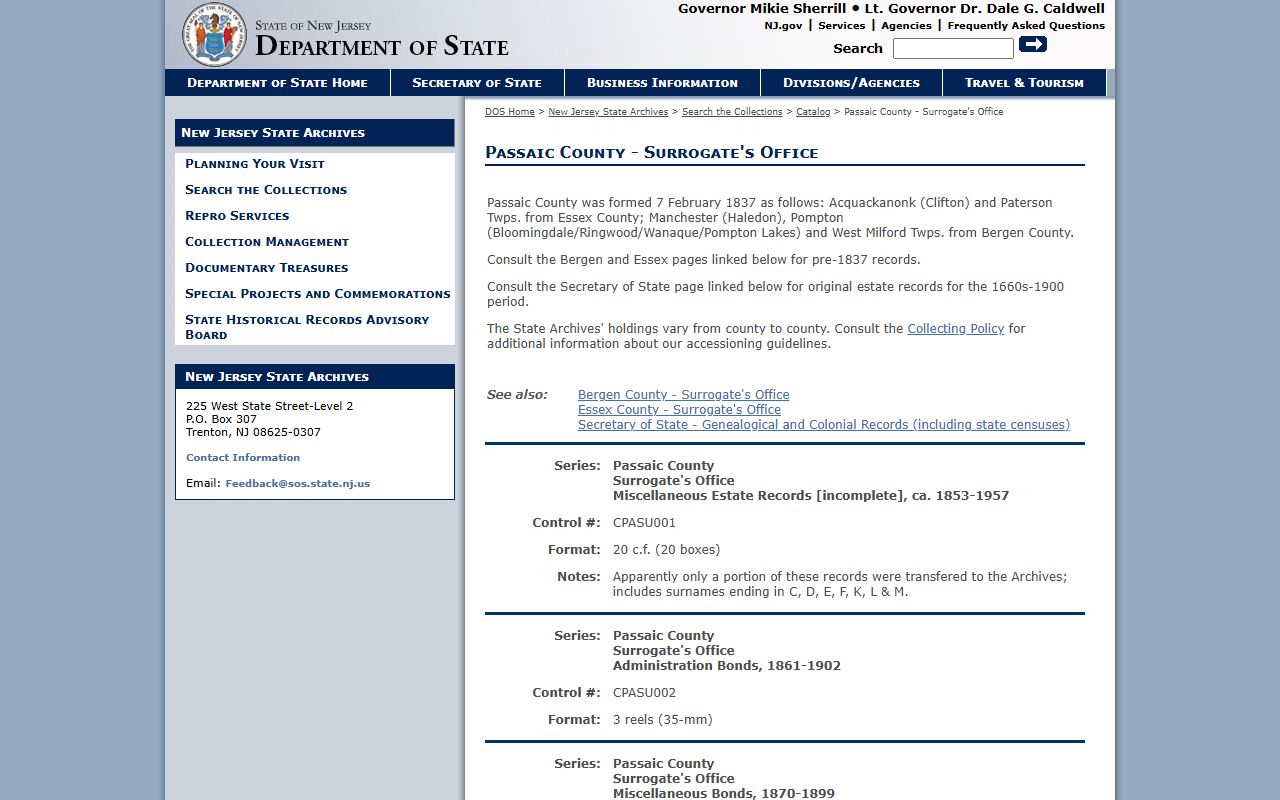Click the Trenton, NJ 08625-0307 address line
This screenshot has width=1280, height=800.
point(253,433)
